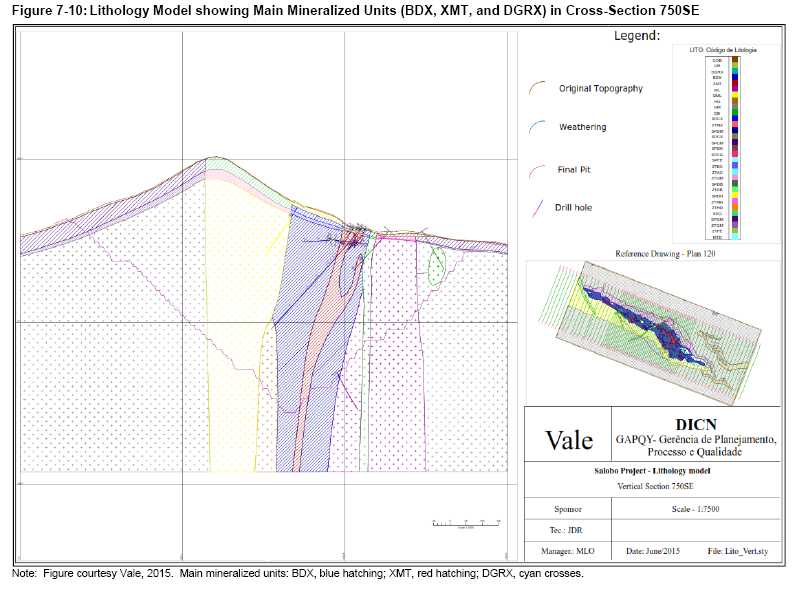Click the green ellipse outline in the cross-section

[436, 264]
